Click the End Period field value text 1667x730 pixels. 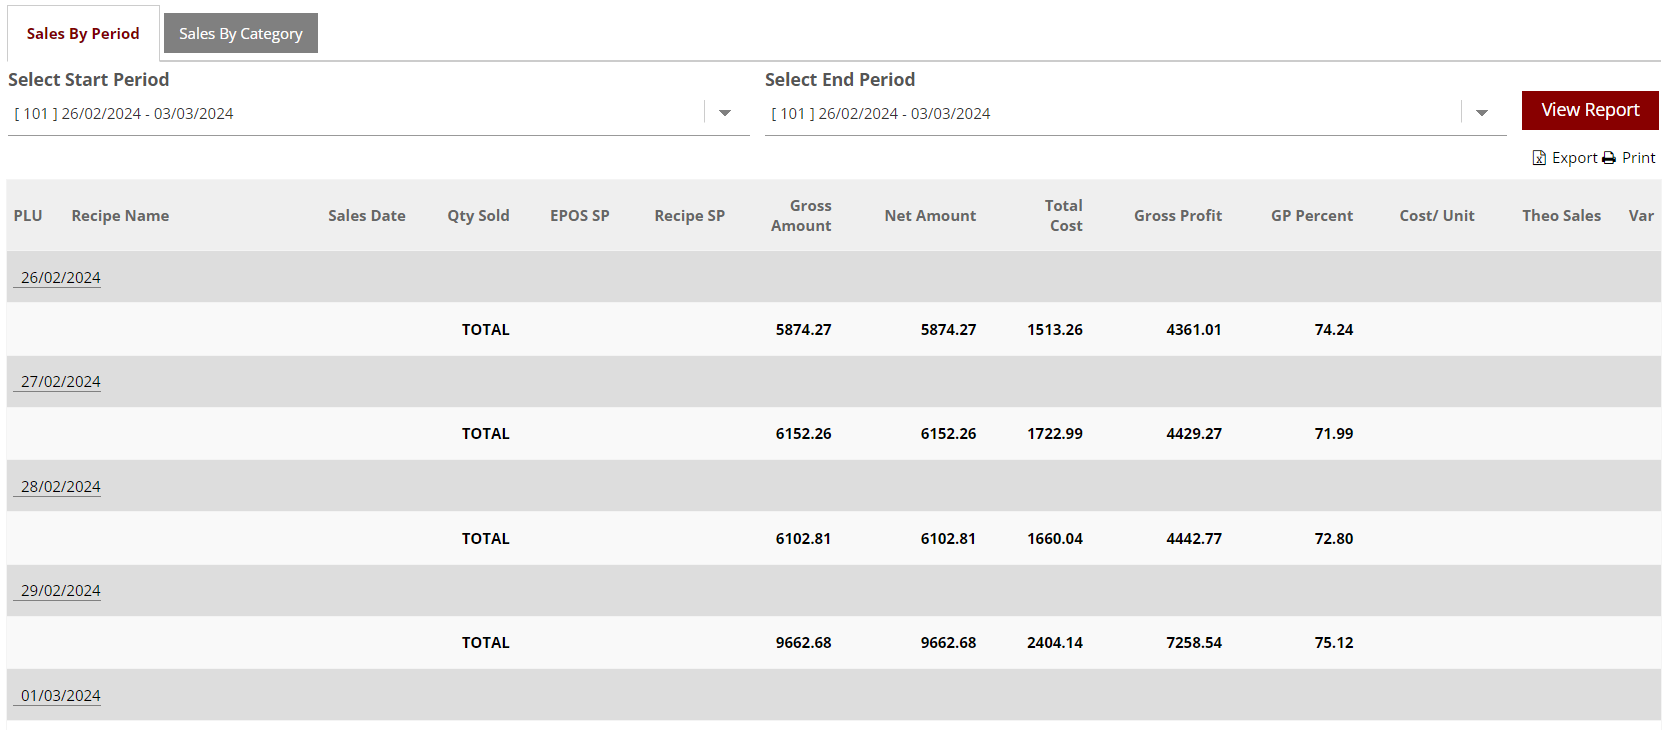click(x=881, y=114)
